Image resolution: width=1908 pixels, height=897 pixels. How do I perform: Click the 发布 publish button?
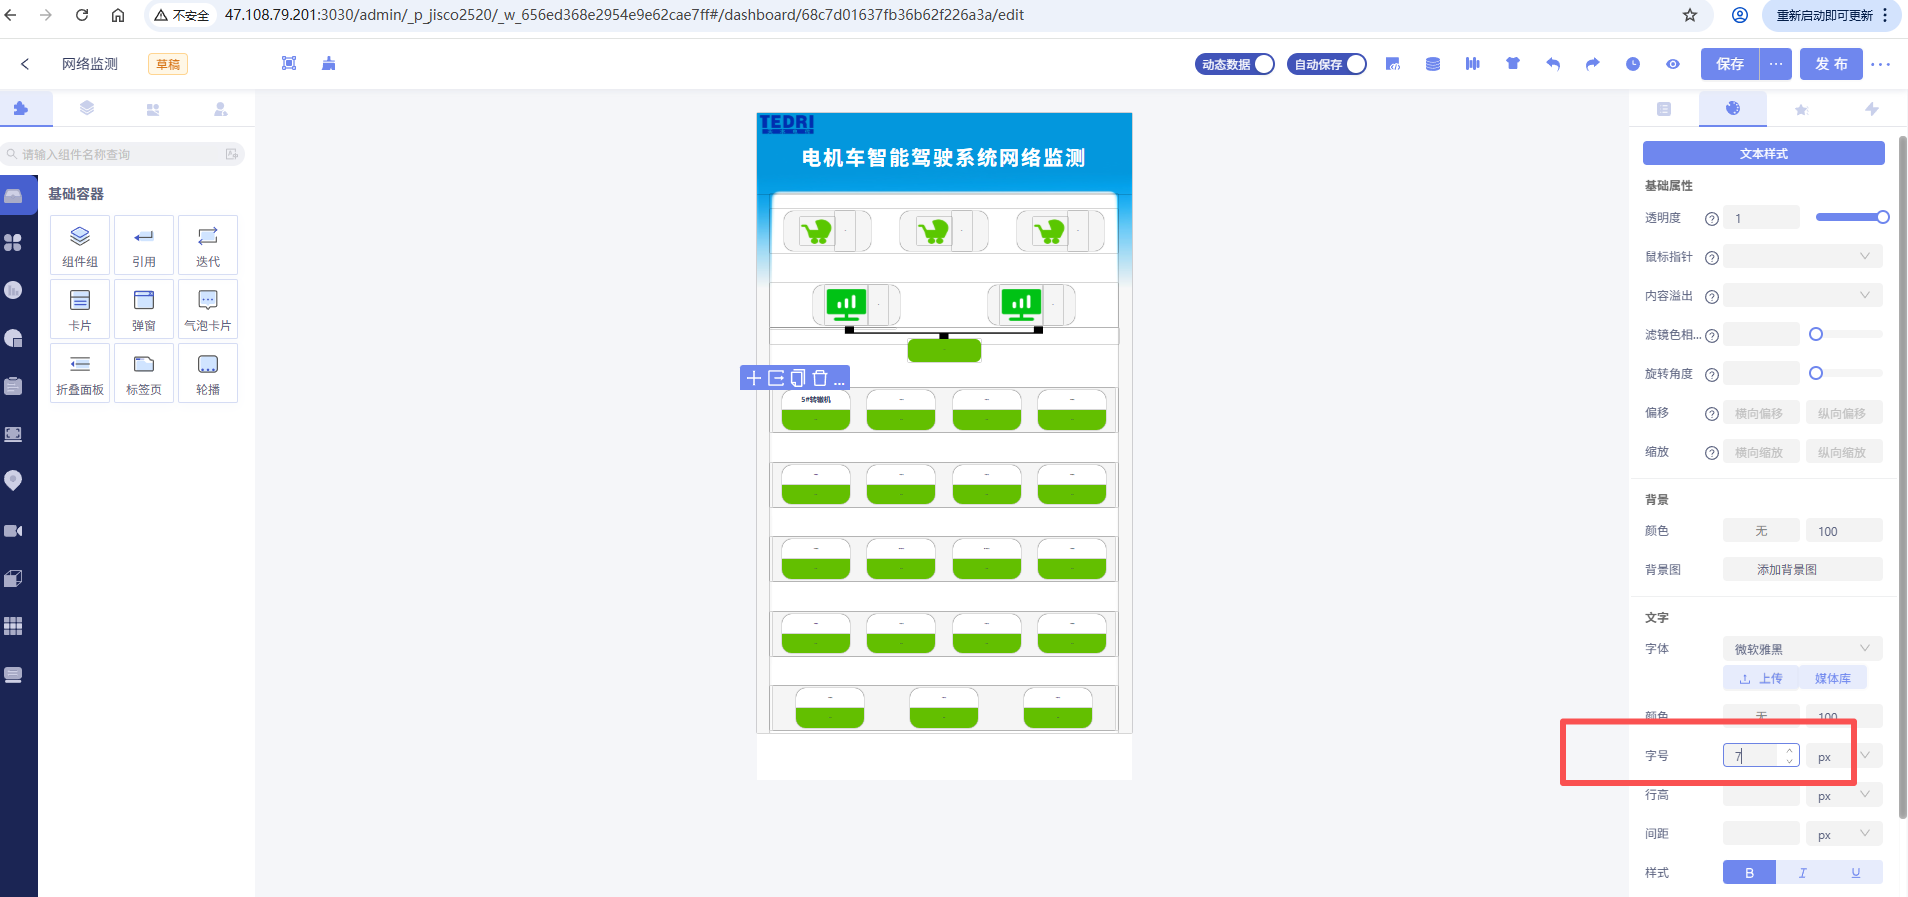click(x=1831, y=64)
